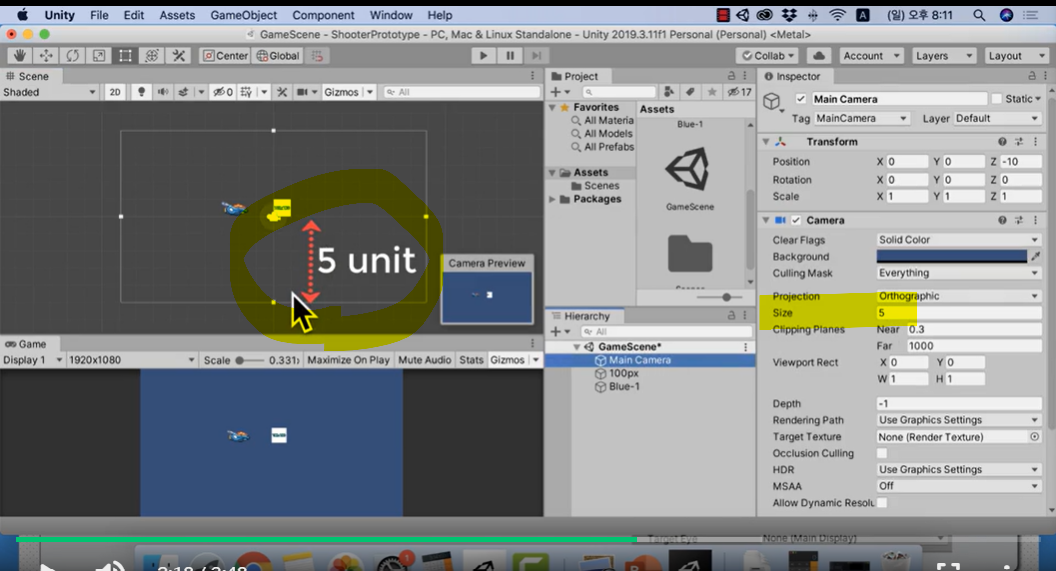Screen dimensions: 1056x571
Task: Open the cloud Services button
Action: [x=819, y=56]
